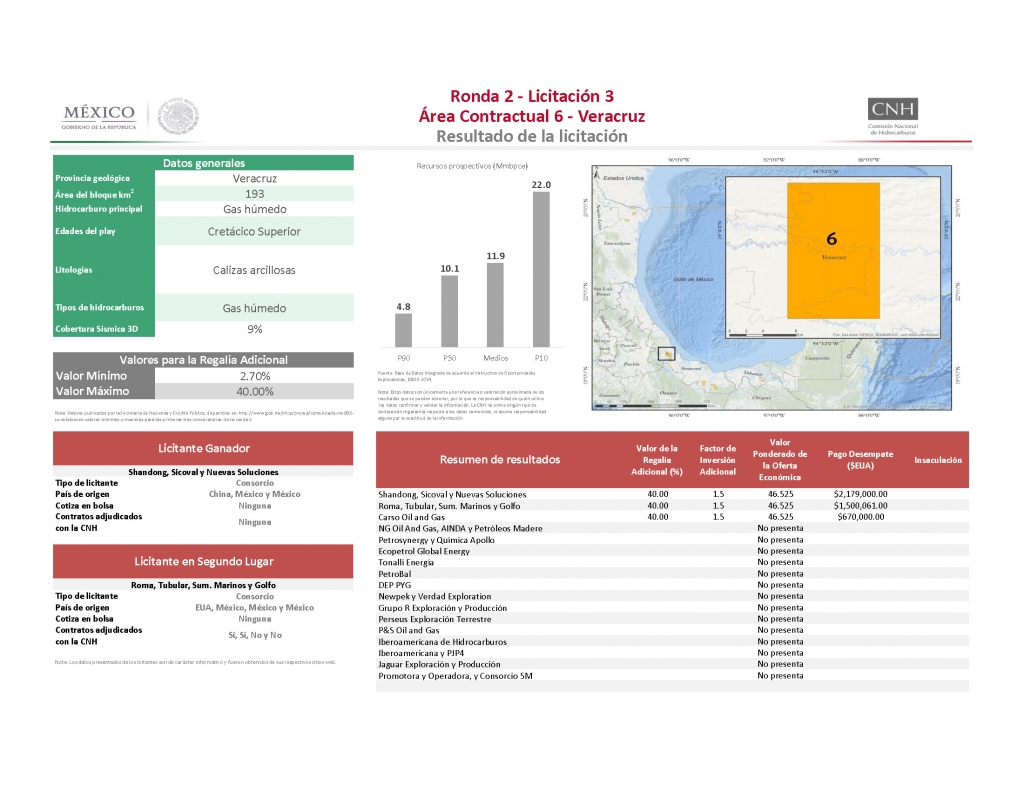Click the Valor Máximo 40.00% cell
1024x791 pixels.
pos(254,391)
